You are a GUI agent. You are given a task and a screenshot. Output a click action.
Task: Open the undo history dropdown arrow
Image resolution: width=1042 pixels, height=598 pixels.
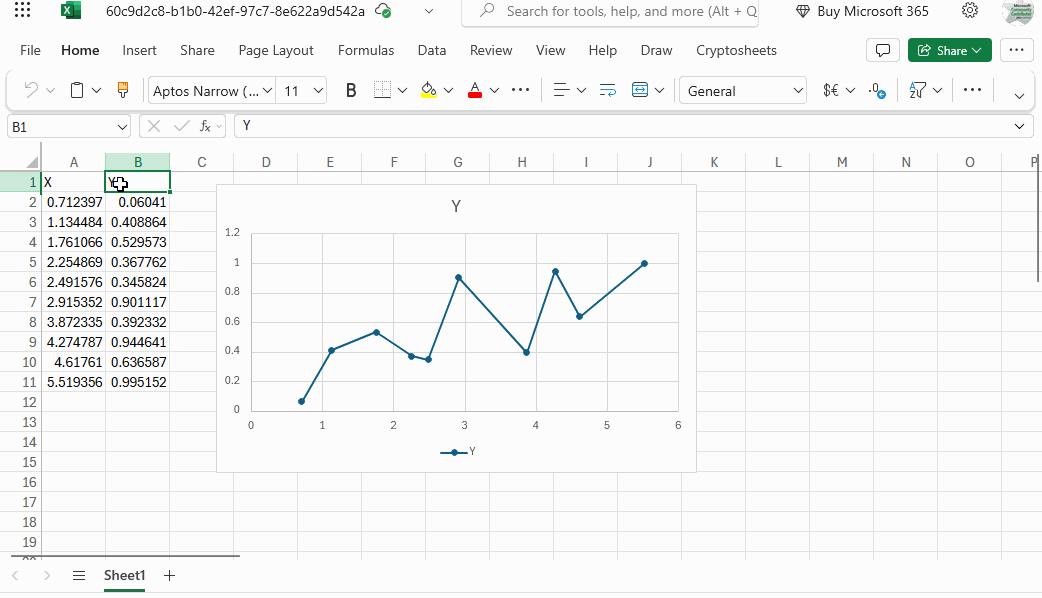[51, 90]
